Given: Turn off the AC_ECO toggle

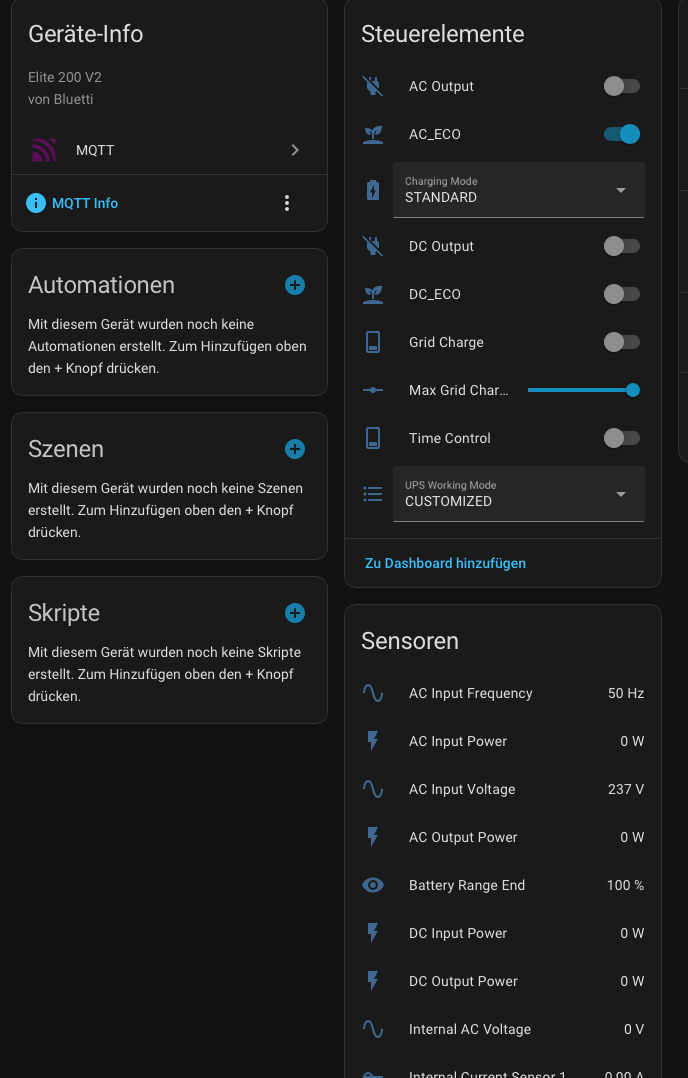Looking at the screenshot, I should point(621,134).
